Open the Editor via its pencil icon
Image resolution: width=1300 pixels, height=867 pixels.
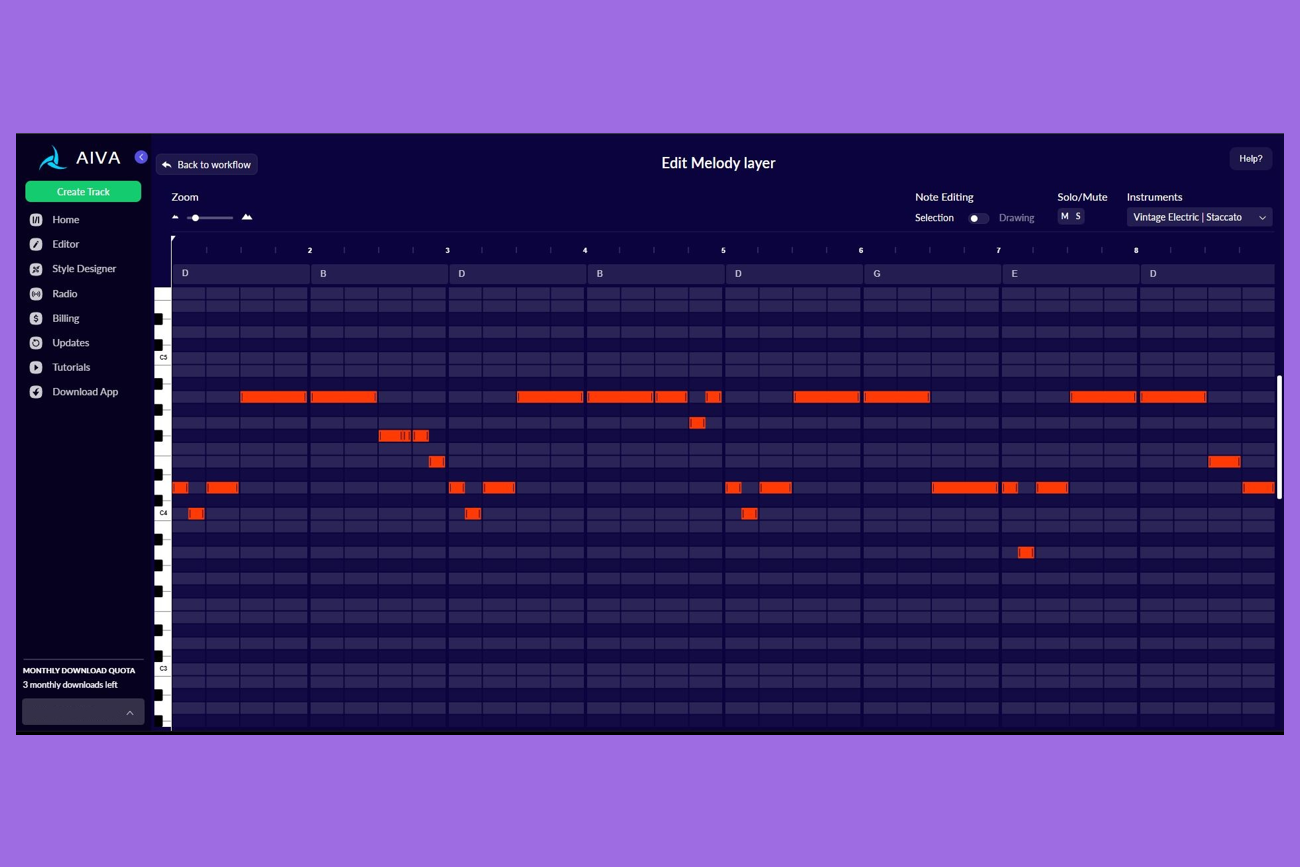pyautogui.click(x=36, y=244)
